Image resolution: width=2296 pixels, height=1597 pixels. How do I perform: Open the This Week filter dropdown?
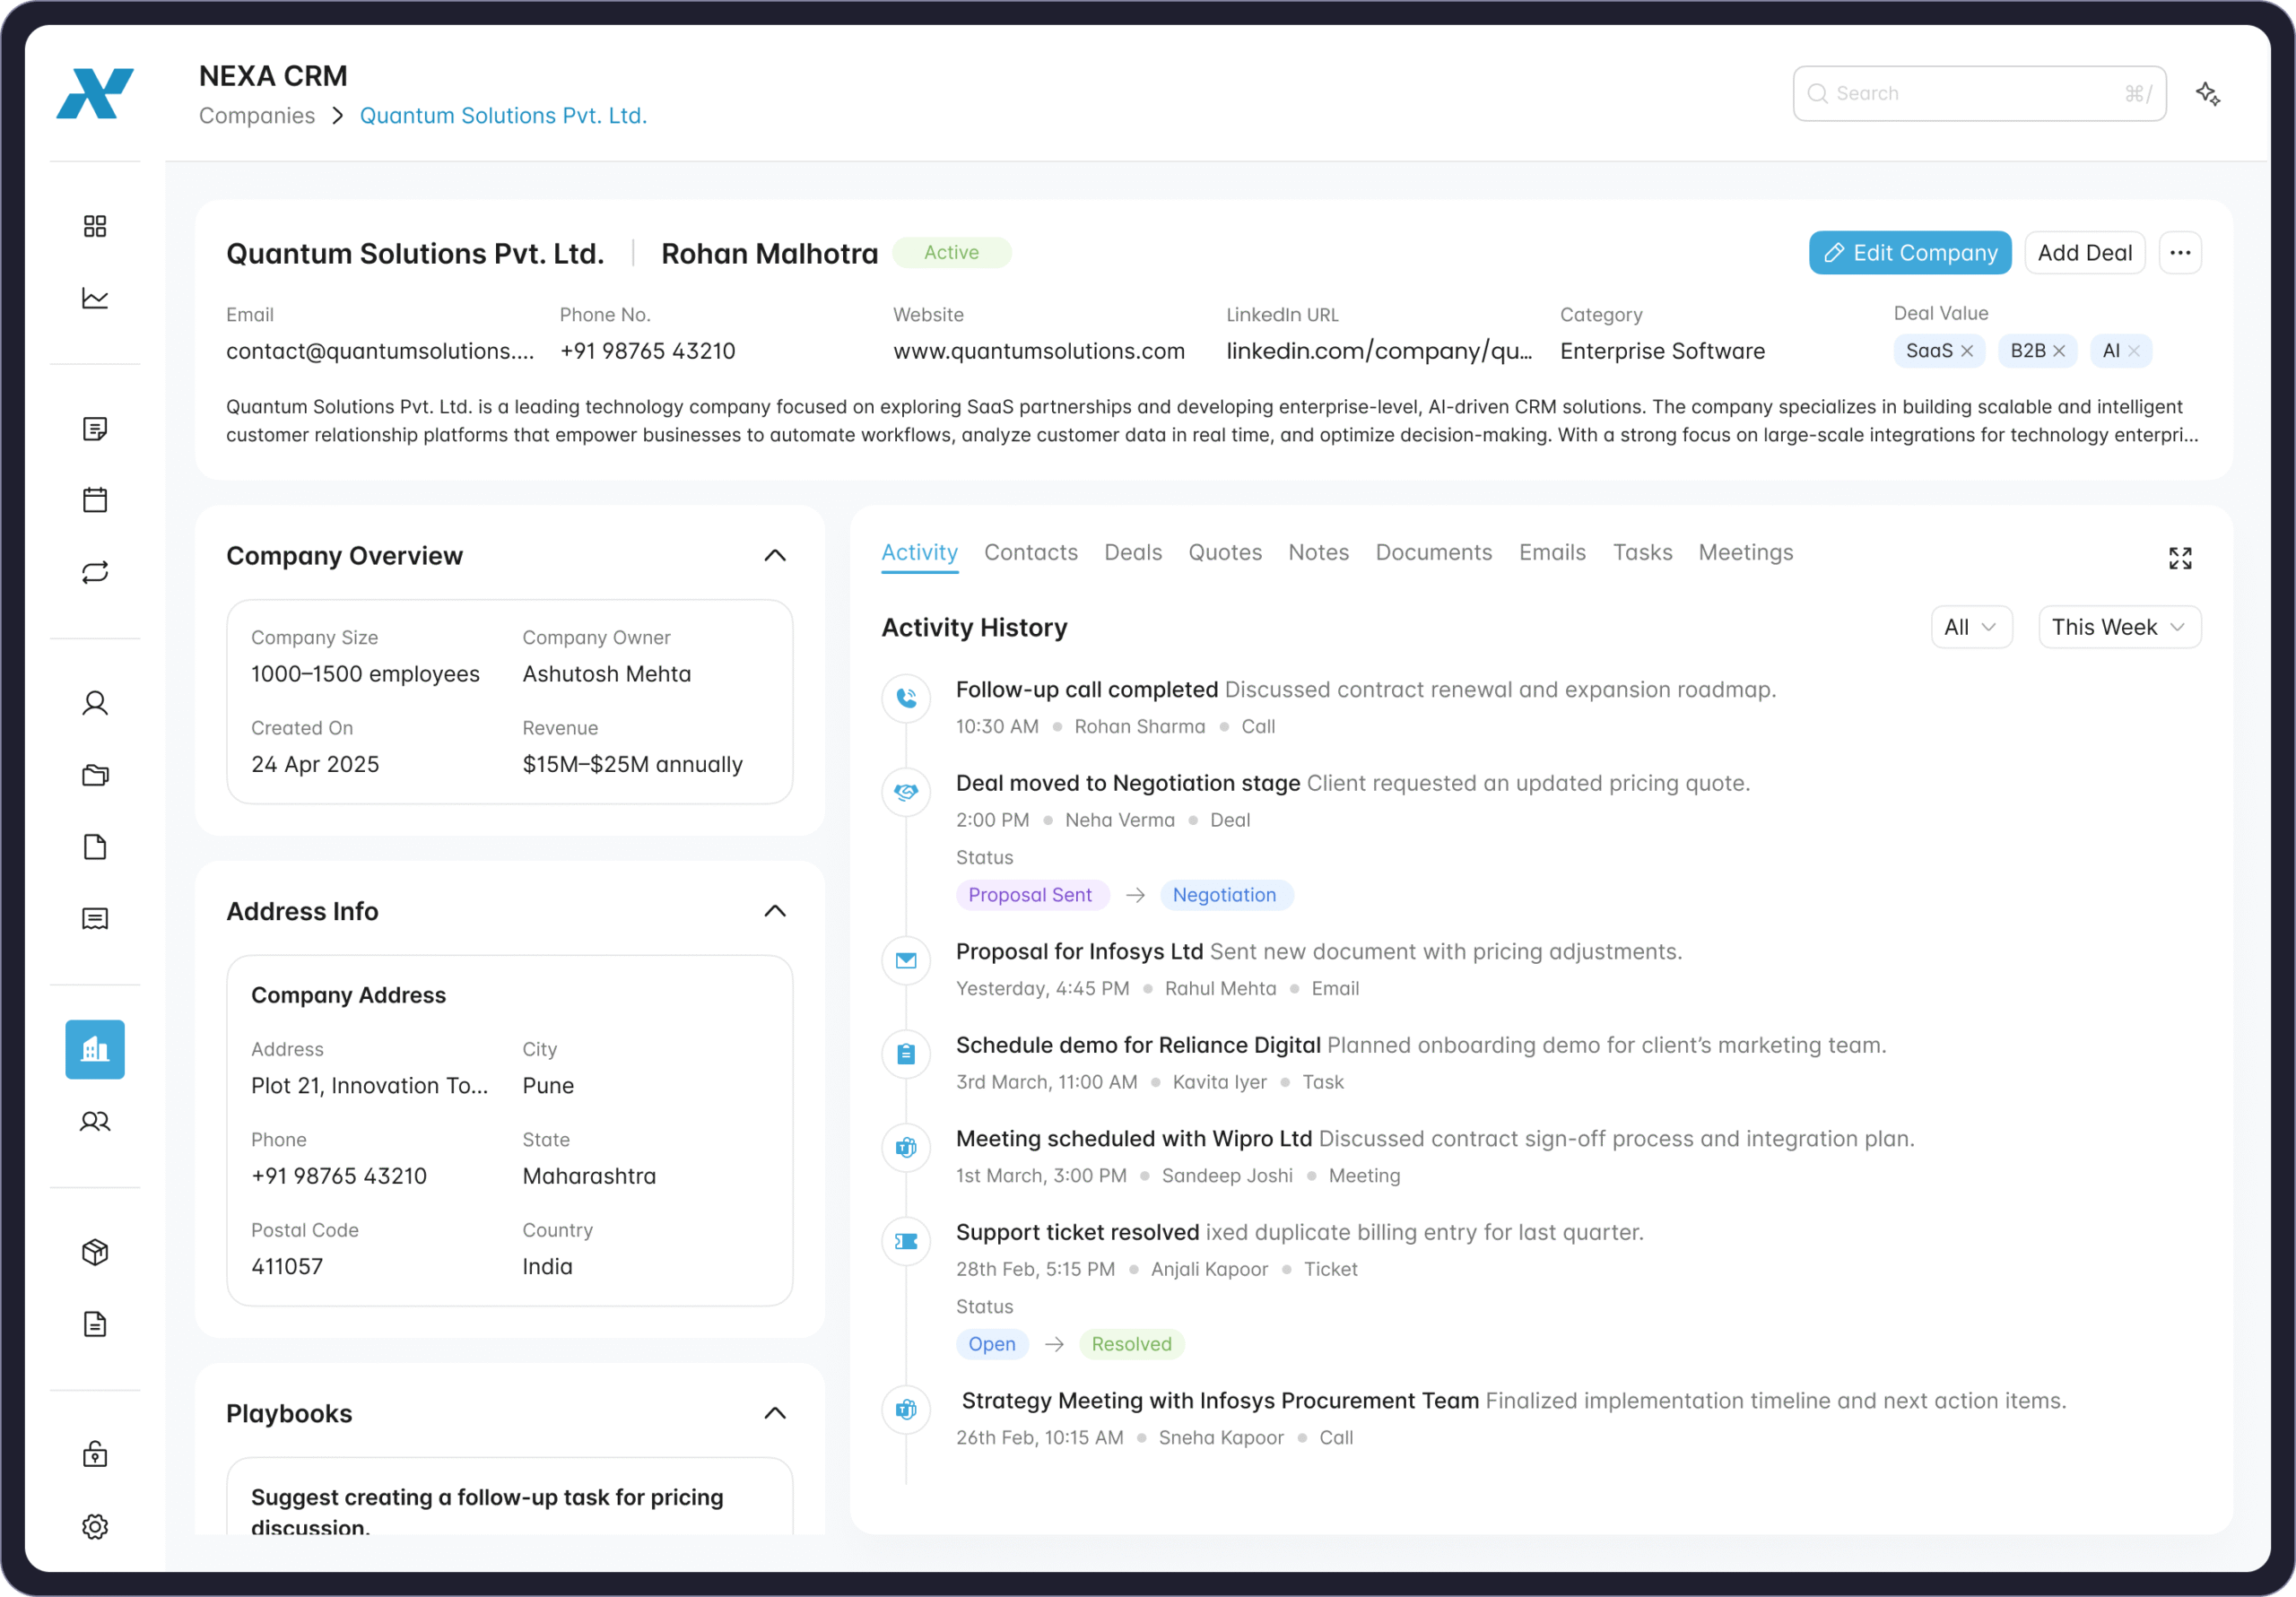click(2119, 627)
